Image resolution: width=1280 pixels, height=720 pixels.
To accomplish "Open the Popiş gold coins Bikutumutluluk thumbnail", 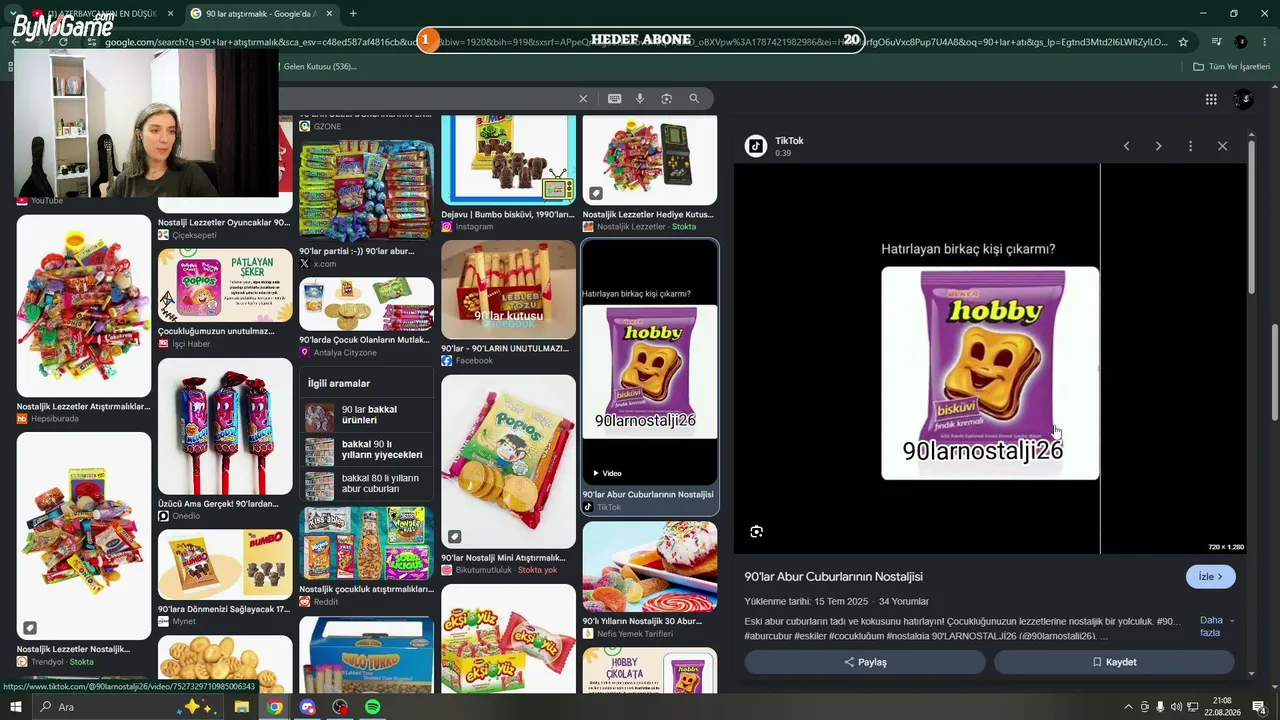I will [508, 462].
